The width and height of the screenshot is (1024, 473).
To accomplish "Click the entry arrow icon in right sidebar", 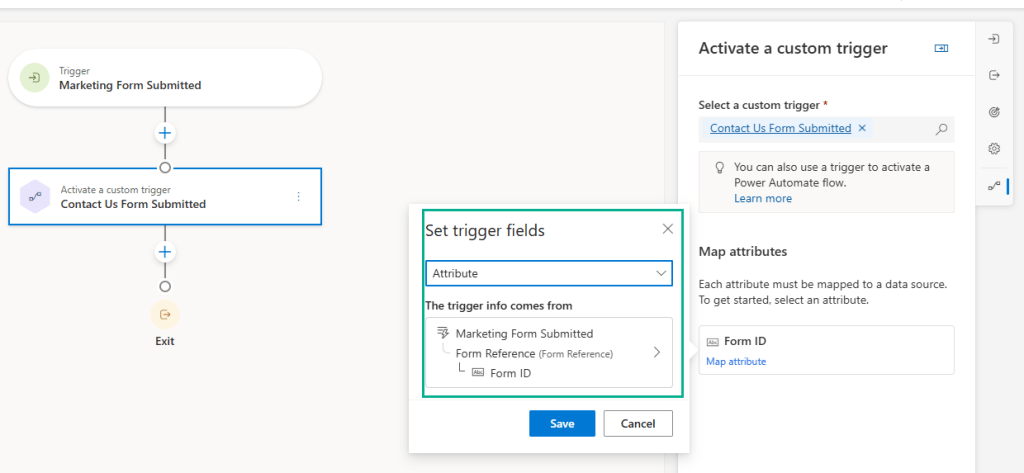I will [994, 39].
